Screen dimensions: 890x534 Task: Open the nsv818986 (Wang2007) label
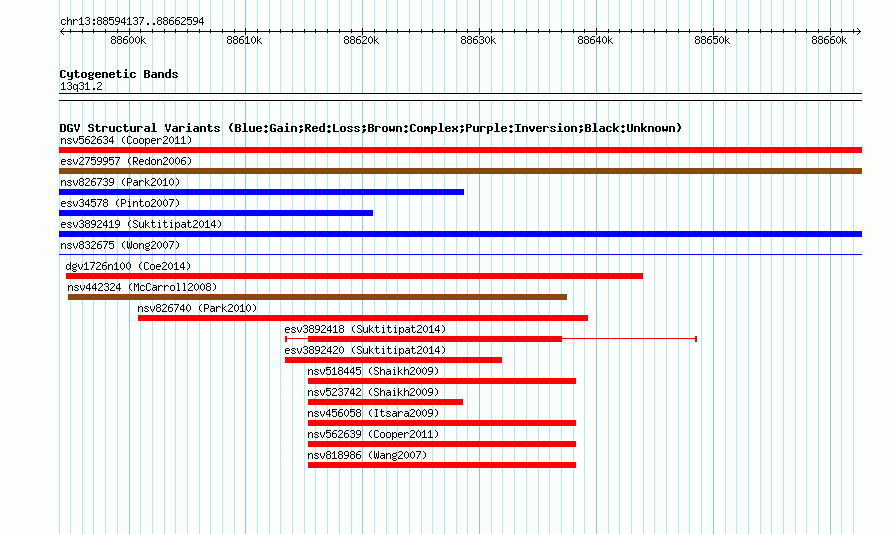(x=367, y=455)
